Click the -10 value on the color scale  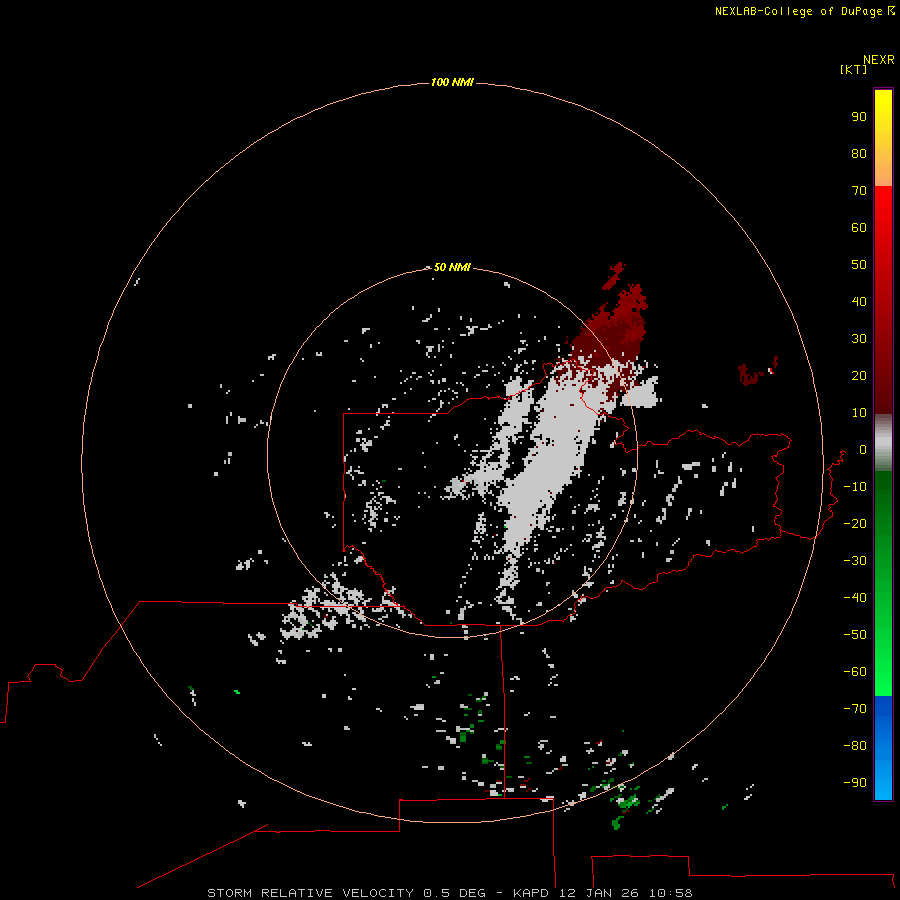[x=855, y=487]
